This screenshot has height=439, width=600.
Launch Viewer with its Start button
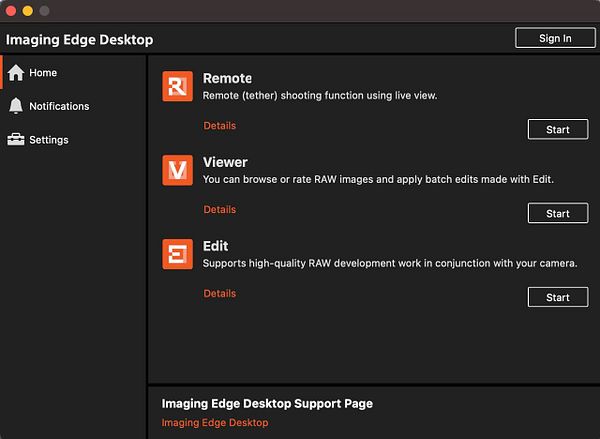coord(557,213)
